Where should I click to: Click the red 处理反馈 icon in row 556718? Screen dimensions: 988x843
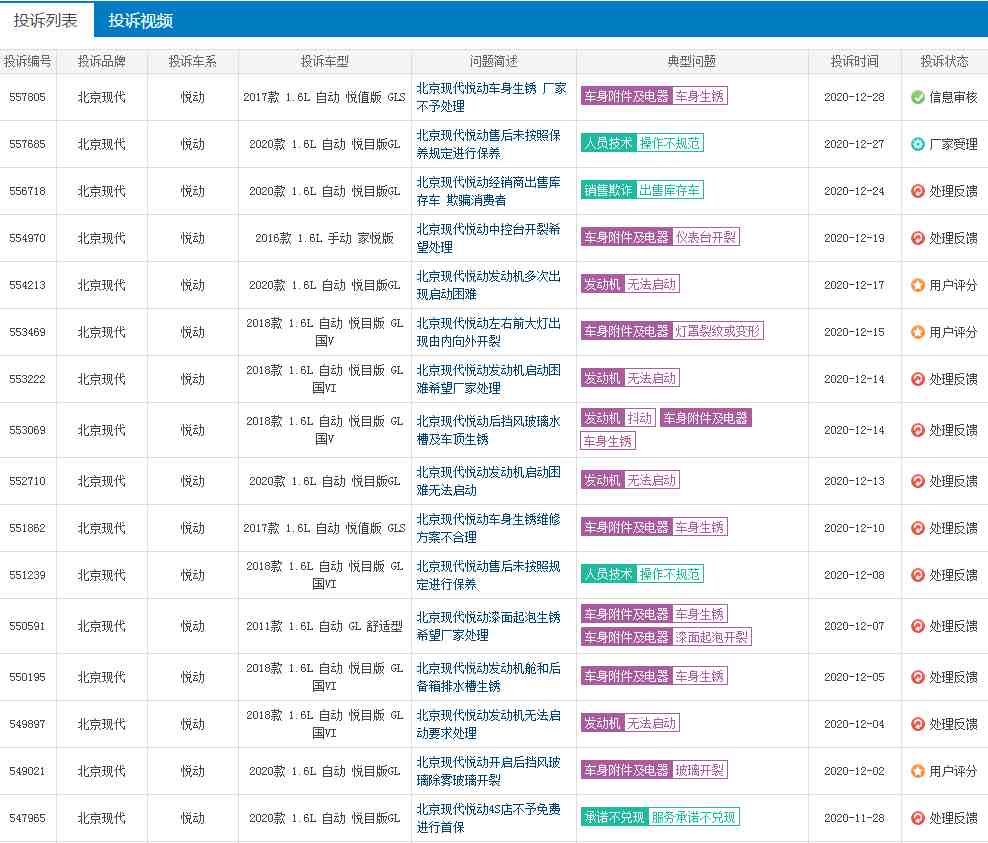tap(917, 191)
